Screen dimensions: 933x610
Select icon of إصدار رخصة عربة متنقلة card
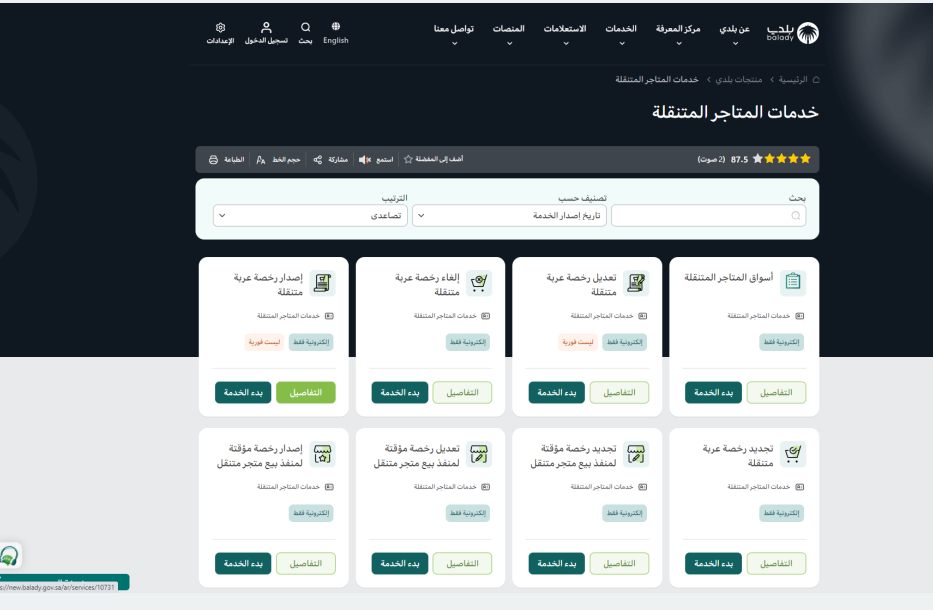pos(323,282)
